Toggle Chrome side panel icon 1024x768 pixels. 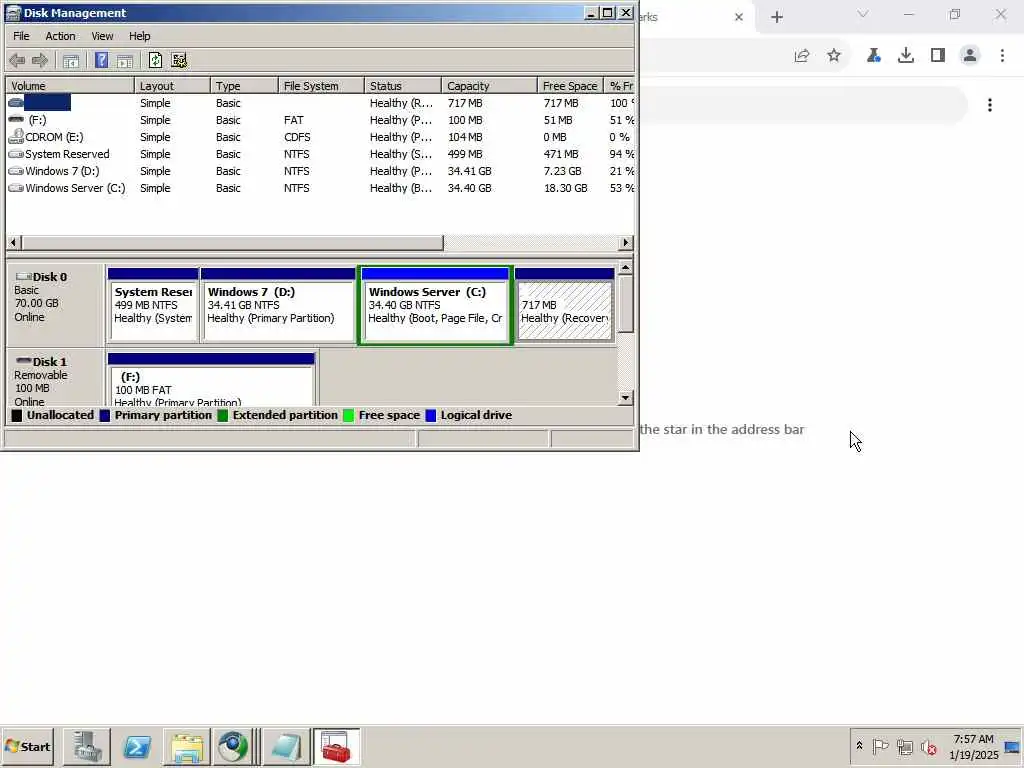coord(938,56)
